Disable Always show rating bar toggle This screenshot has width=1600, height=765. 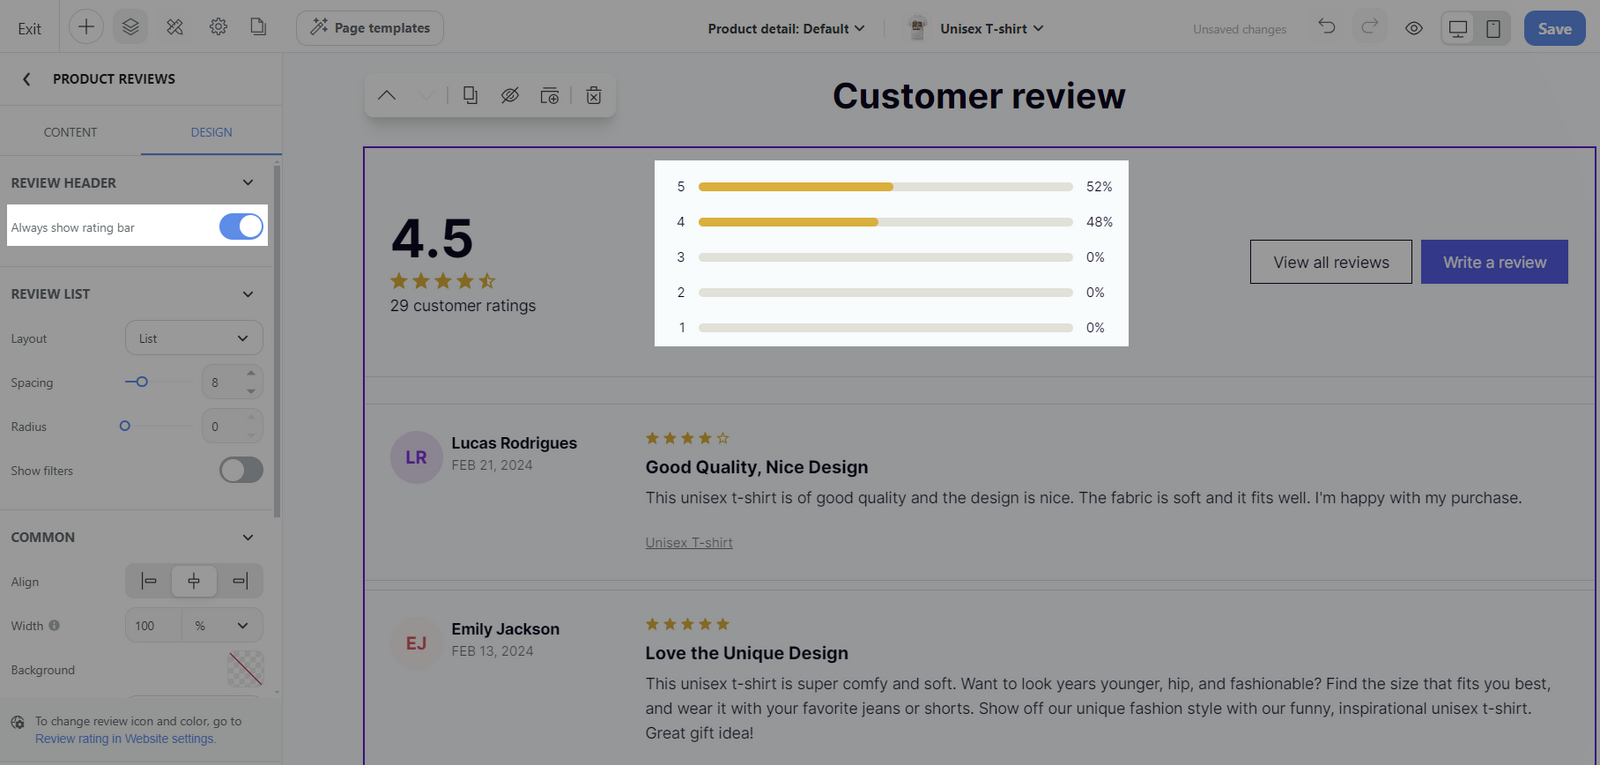[241, 227]
